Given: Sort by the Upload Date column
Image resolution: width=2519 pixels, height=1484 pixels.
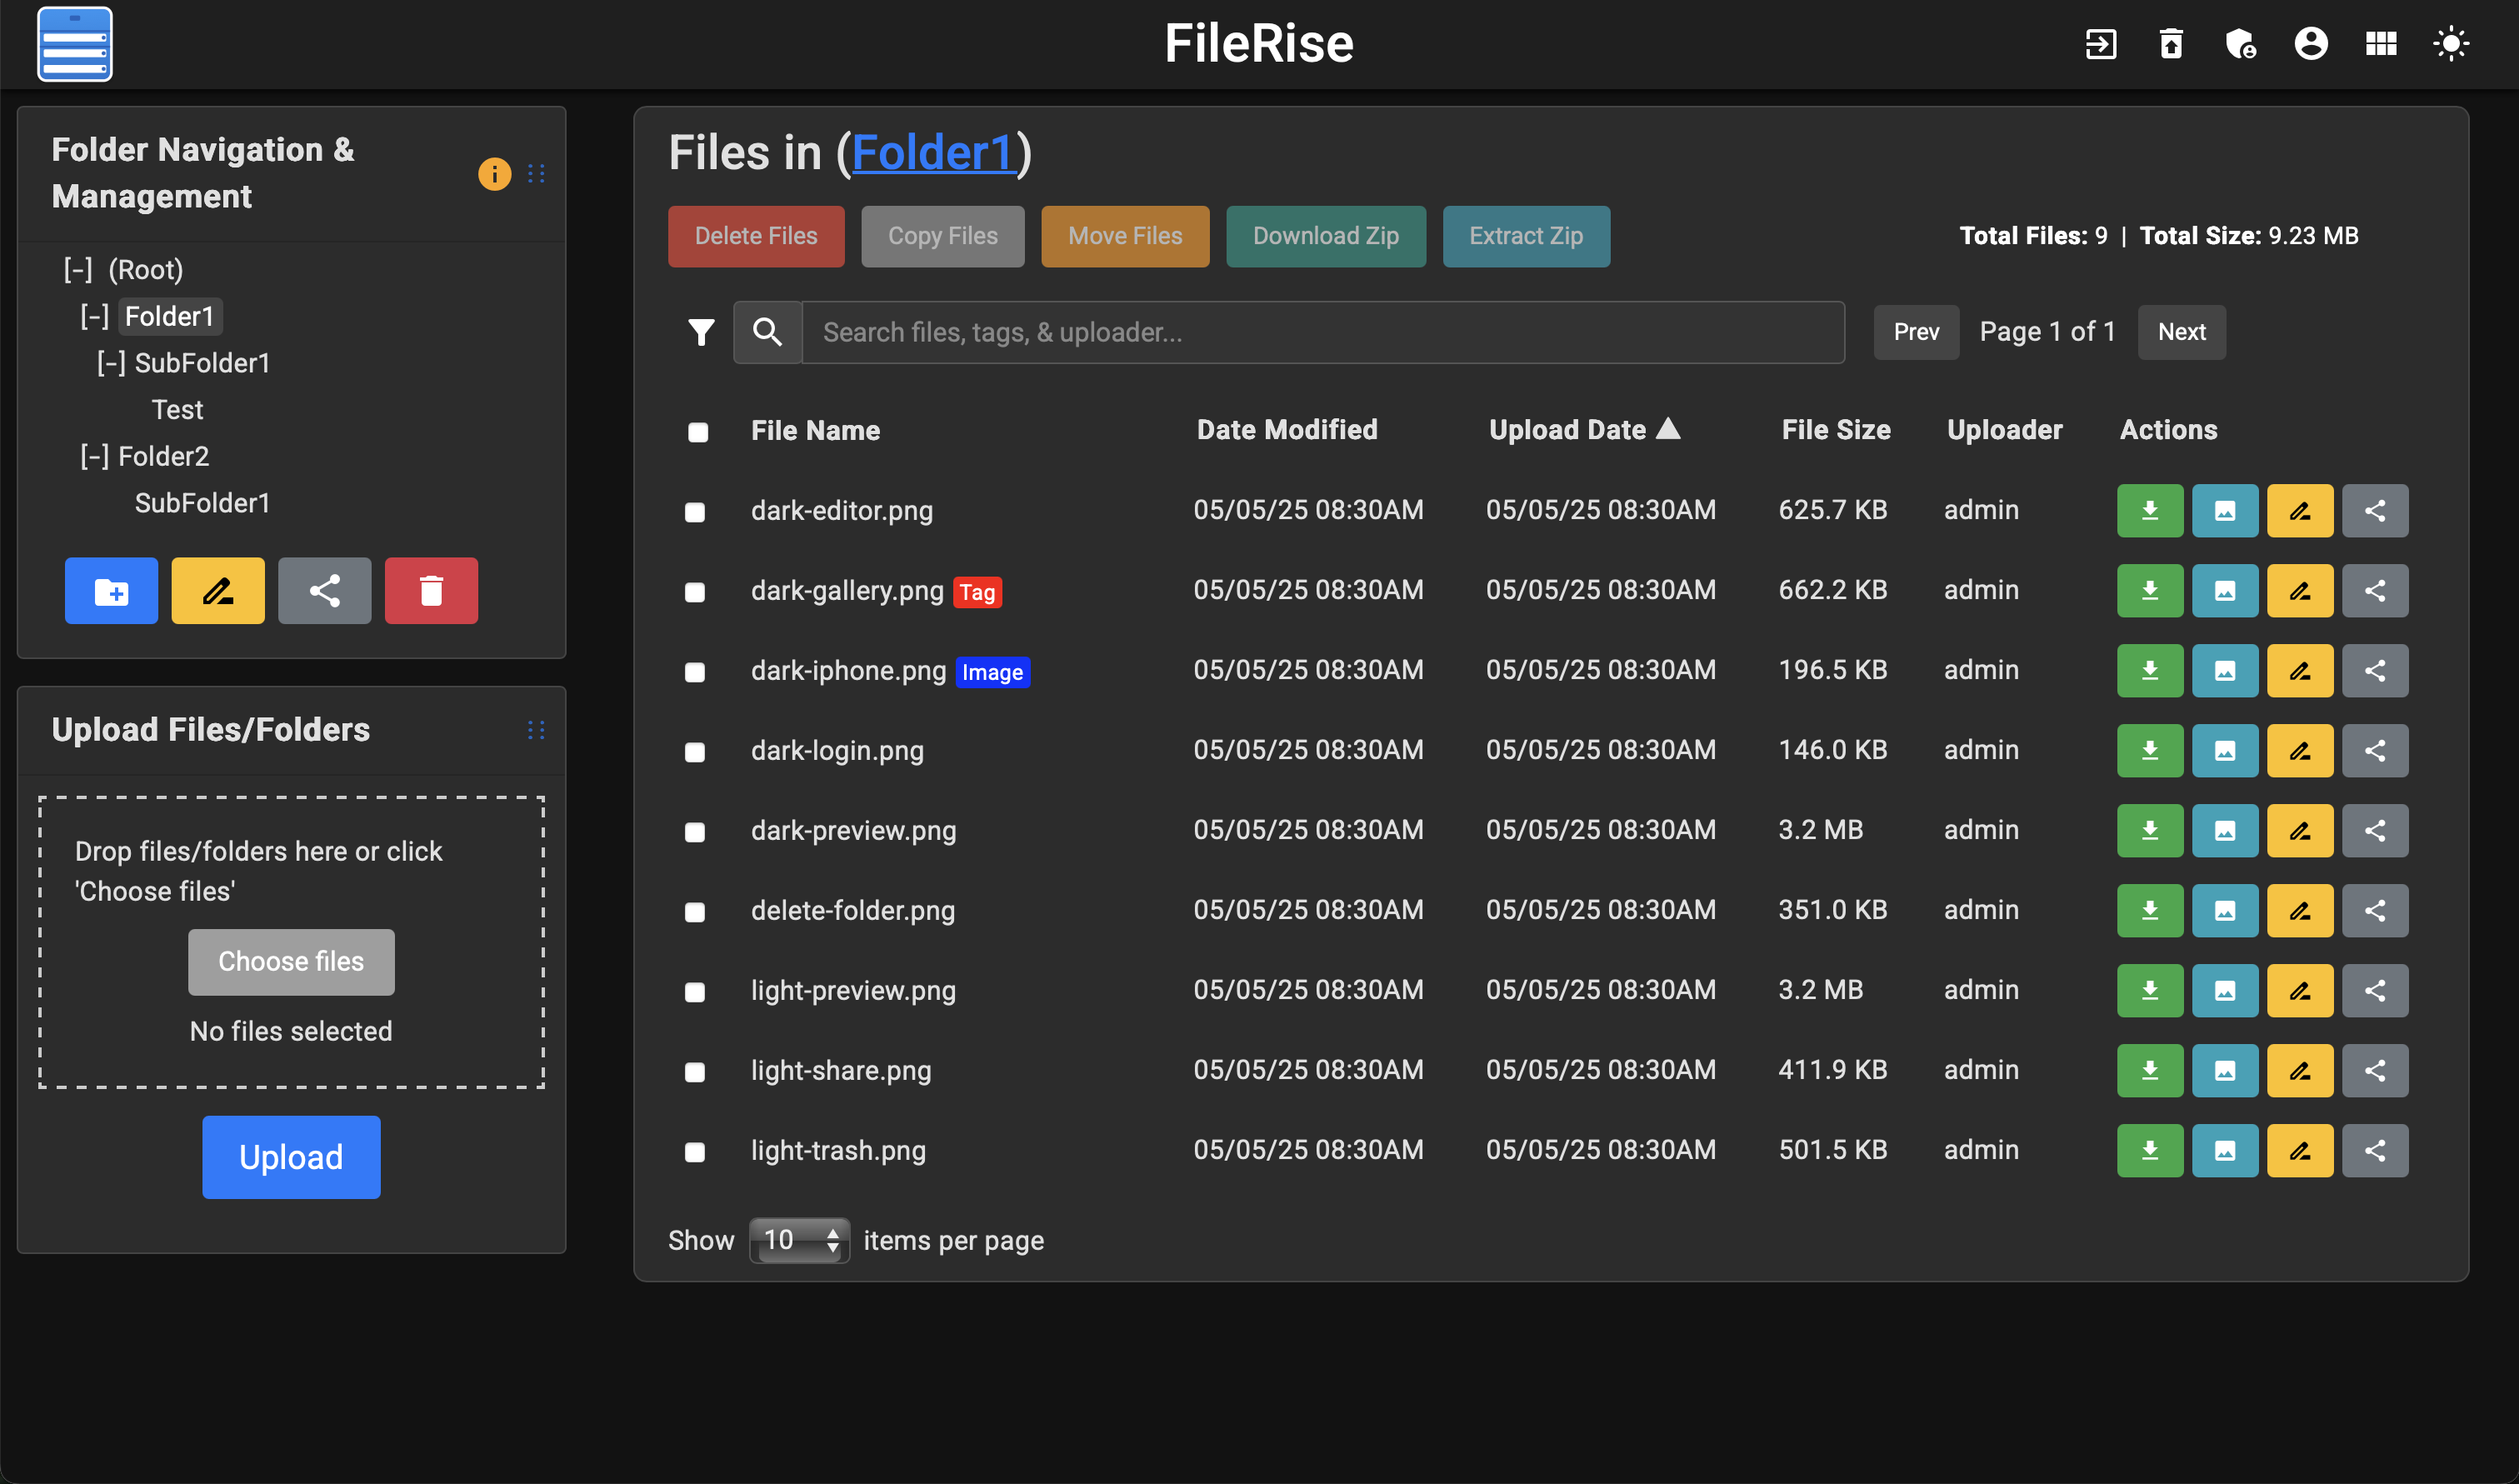Looking at the screenshot, I should pyautogui.click(x=1567, y=430).
